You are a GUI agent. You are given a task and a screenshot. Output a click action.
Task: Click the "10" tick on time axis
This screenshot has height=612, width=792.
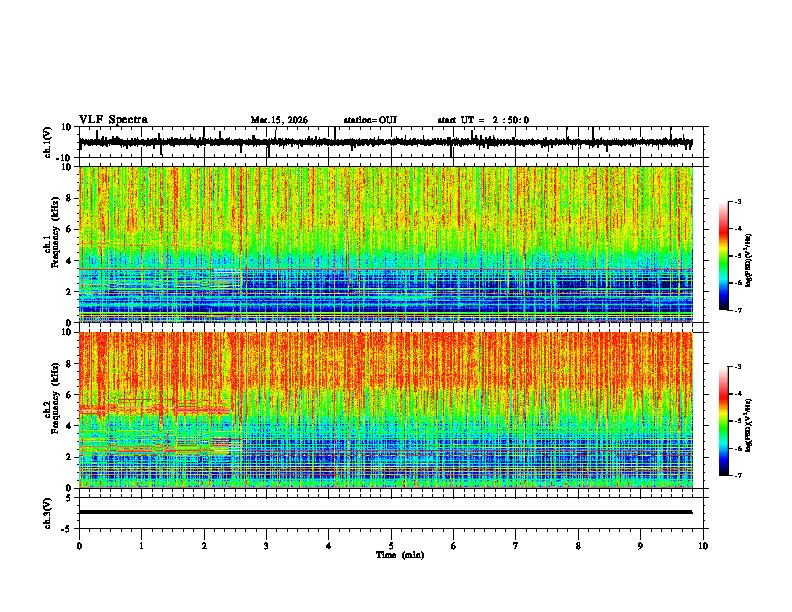(x=703, y=546)
